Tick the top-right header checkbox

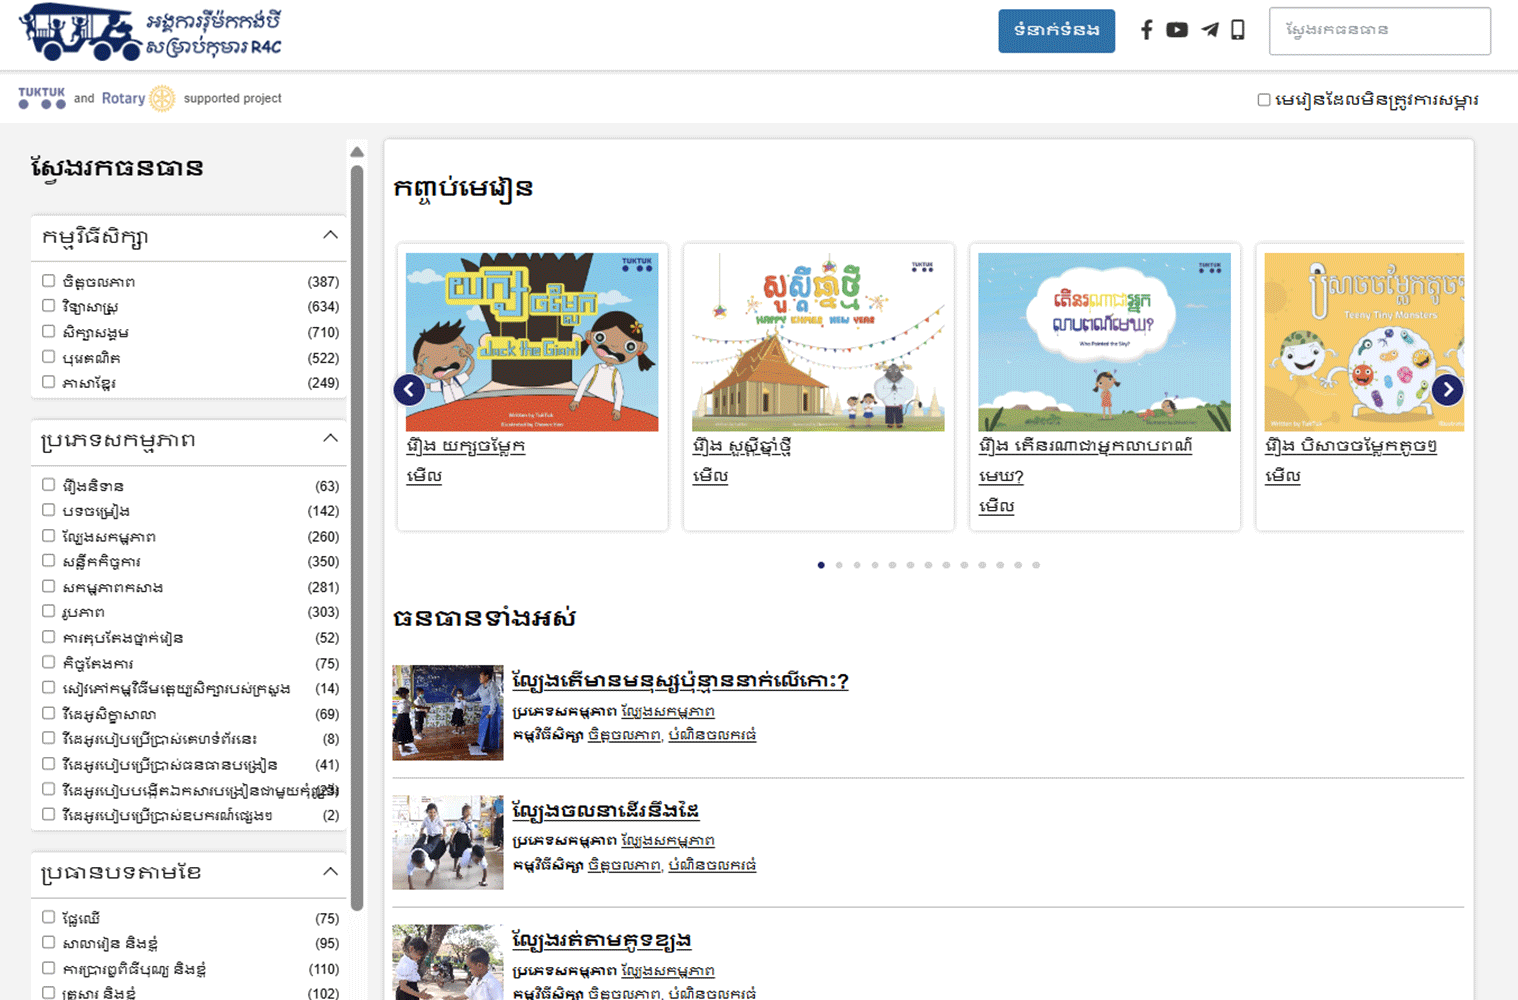[1264, 100]
